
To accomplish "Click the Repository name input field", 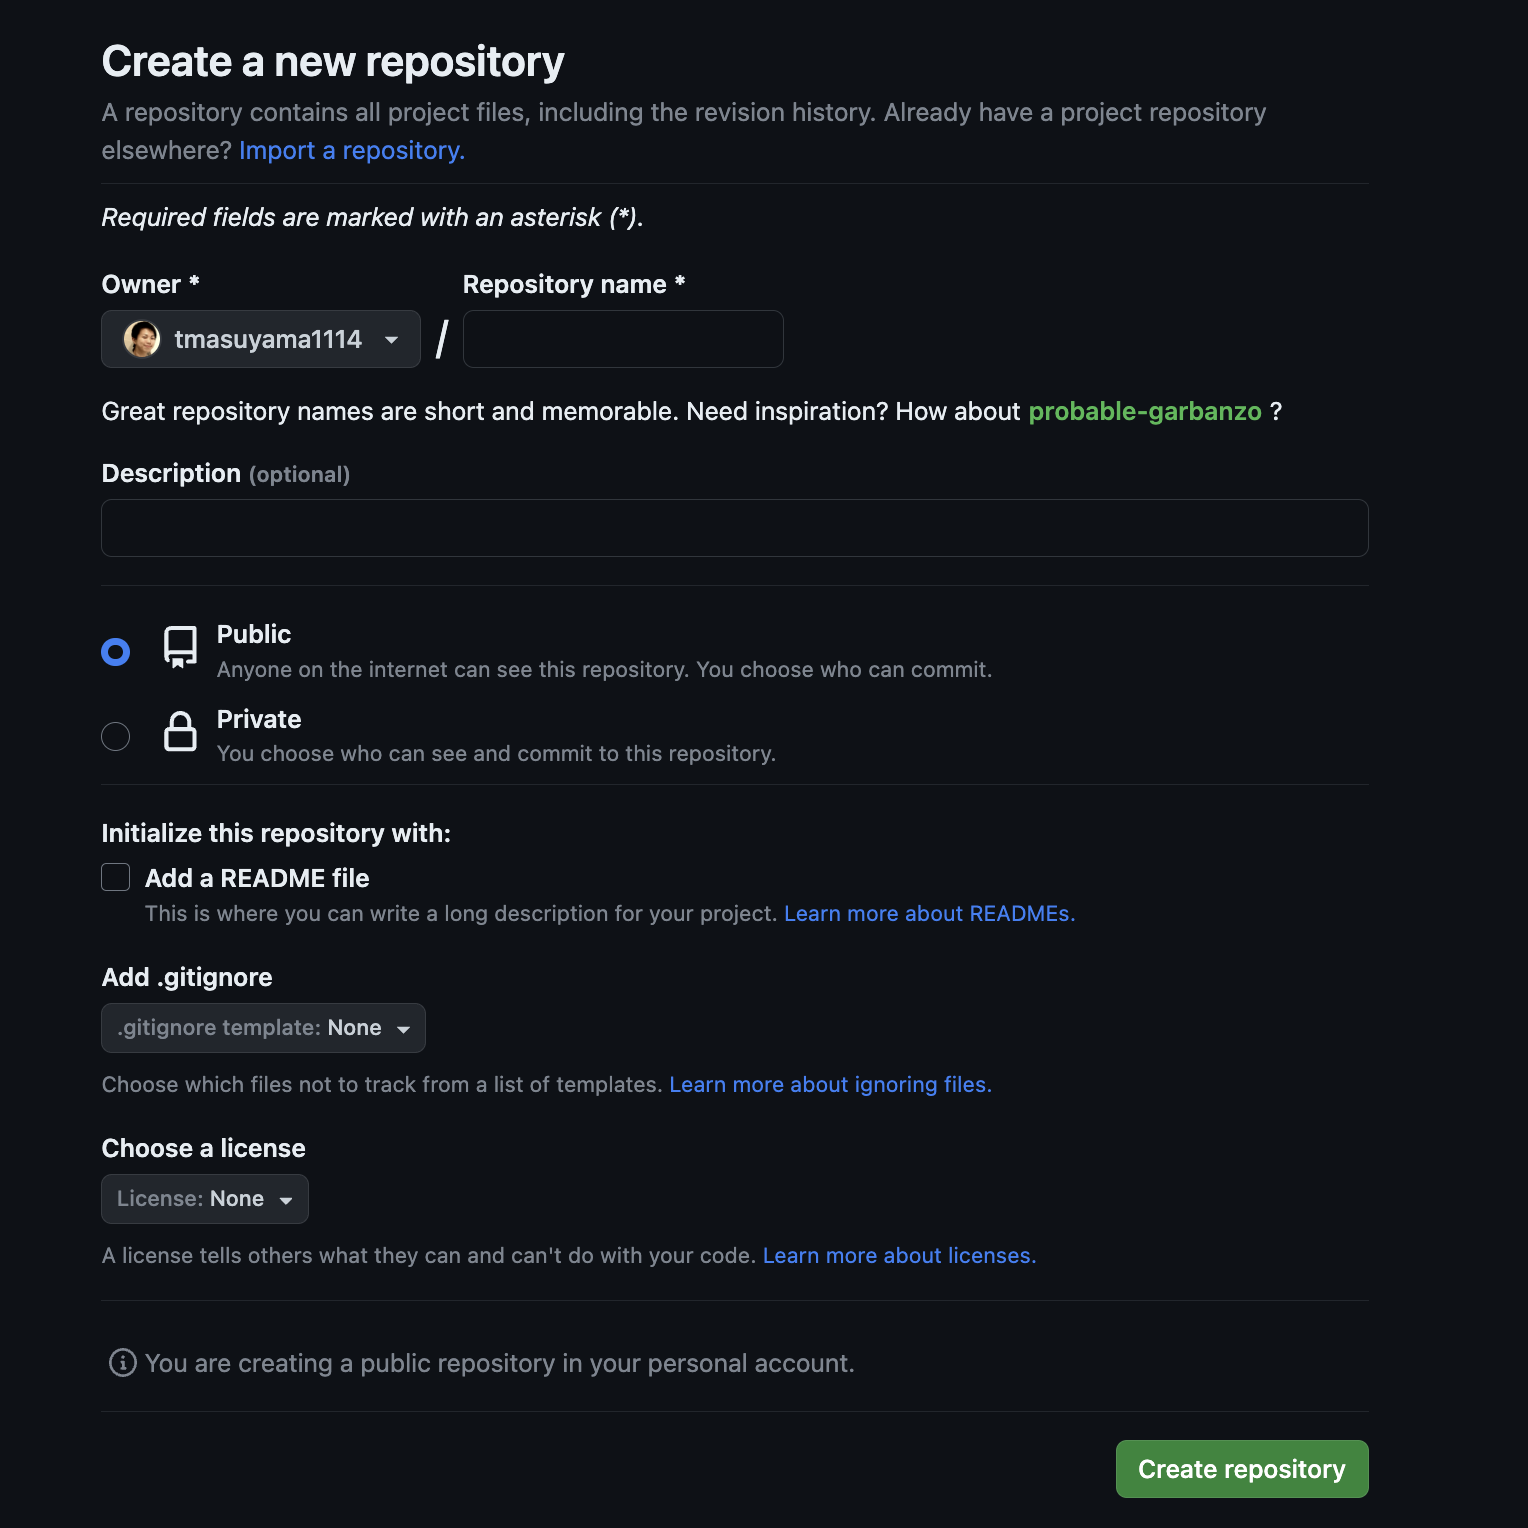I will [x=622, y=339].
